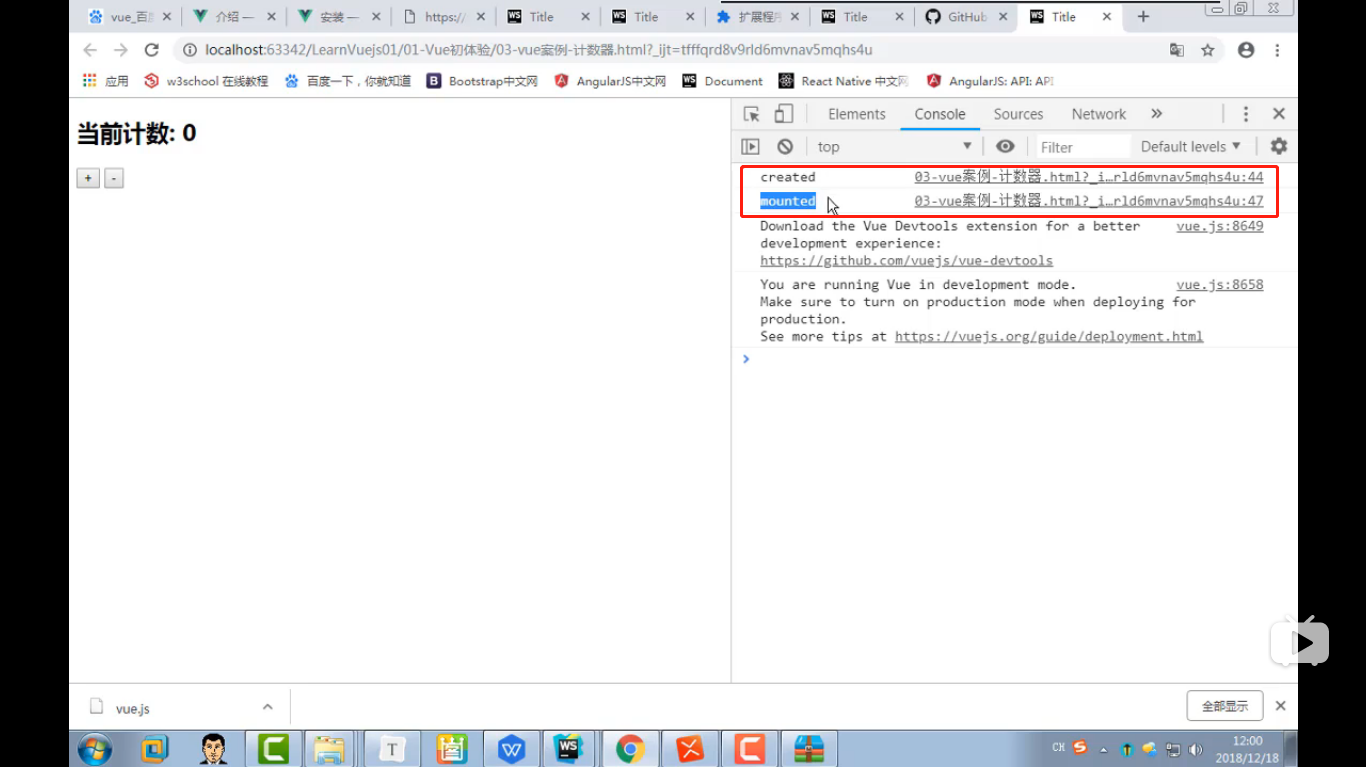The width and height of the screenshot is (1366, 767).
Task: Close the GitHub tab
Action: [x=1004, y=17]
